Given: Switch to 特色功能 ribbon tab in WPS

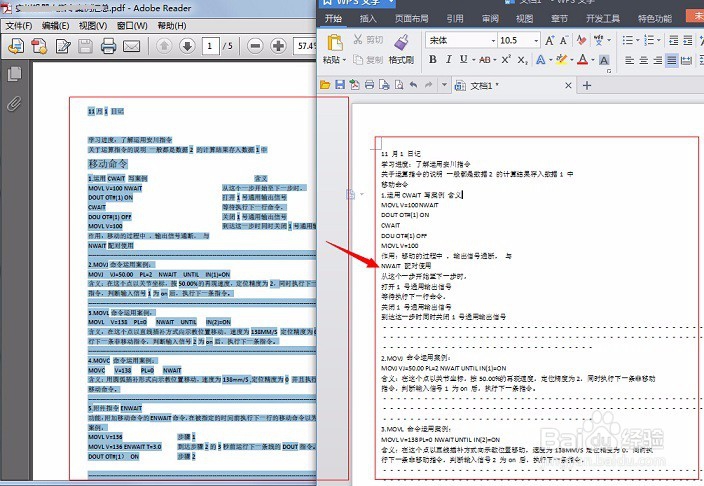Looking at the screenshot, I should tap(655, 18).
